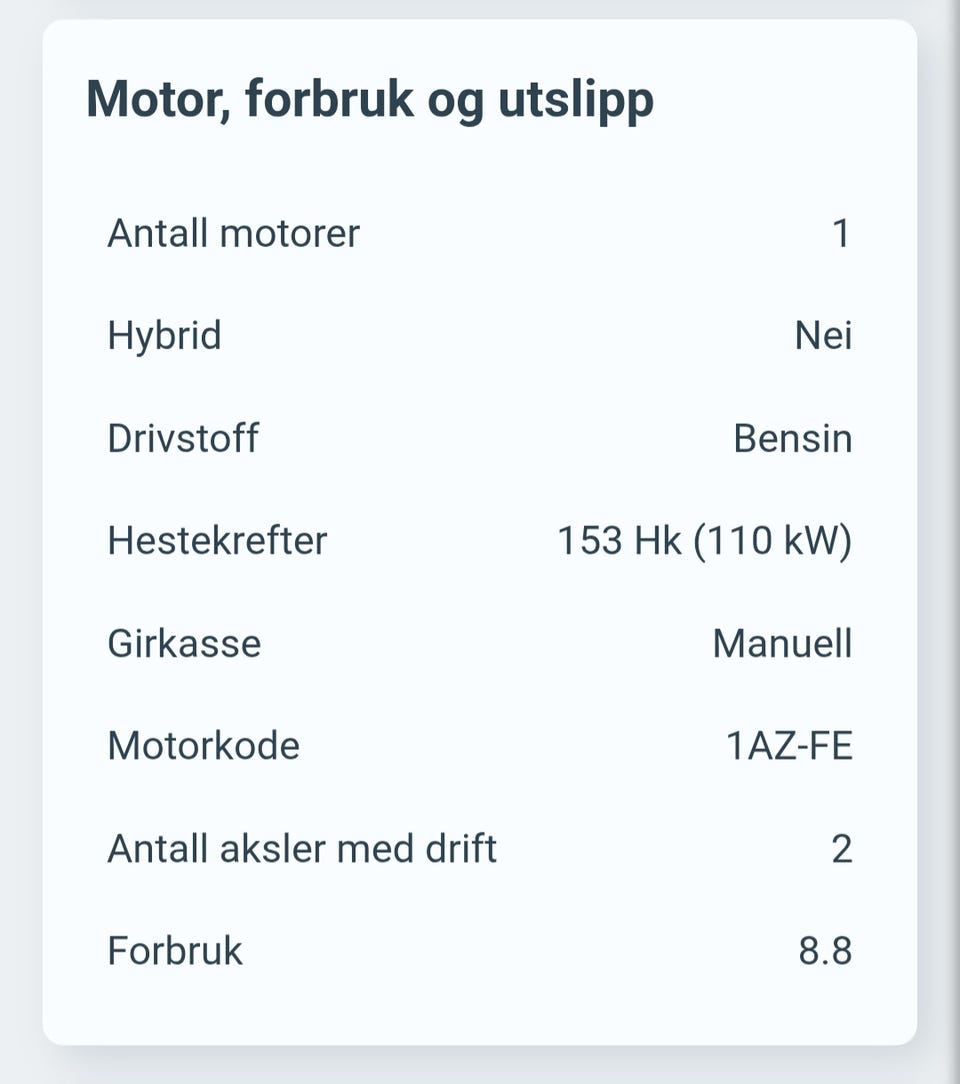Click the 1AZ-FE engine code
Image resolution: width=960 pixels, height=1084 pixels.
789,746
